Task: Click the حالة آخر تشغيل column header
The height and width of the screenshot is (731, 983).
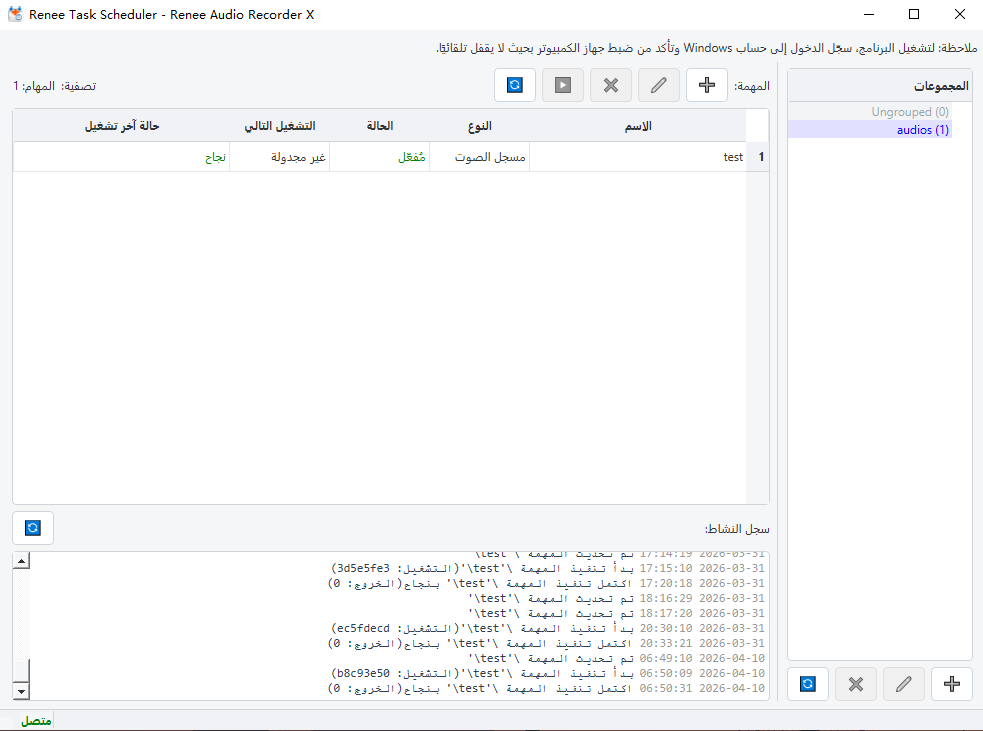Action: click(x=122, y=126)
